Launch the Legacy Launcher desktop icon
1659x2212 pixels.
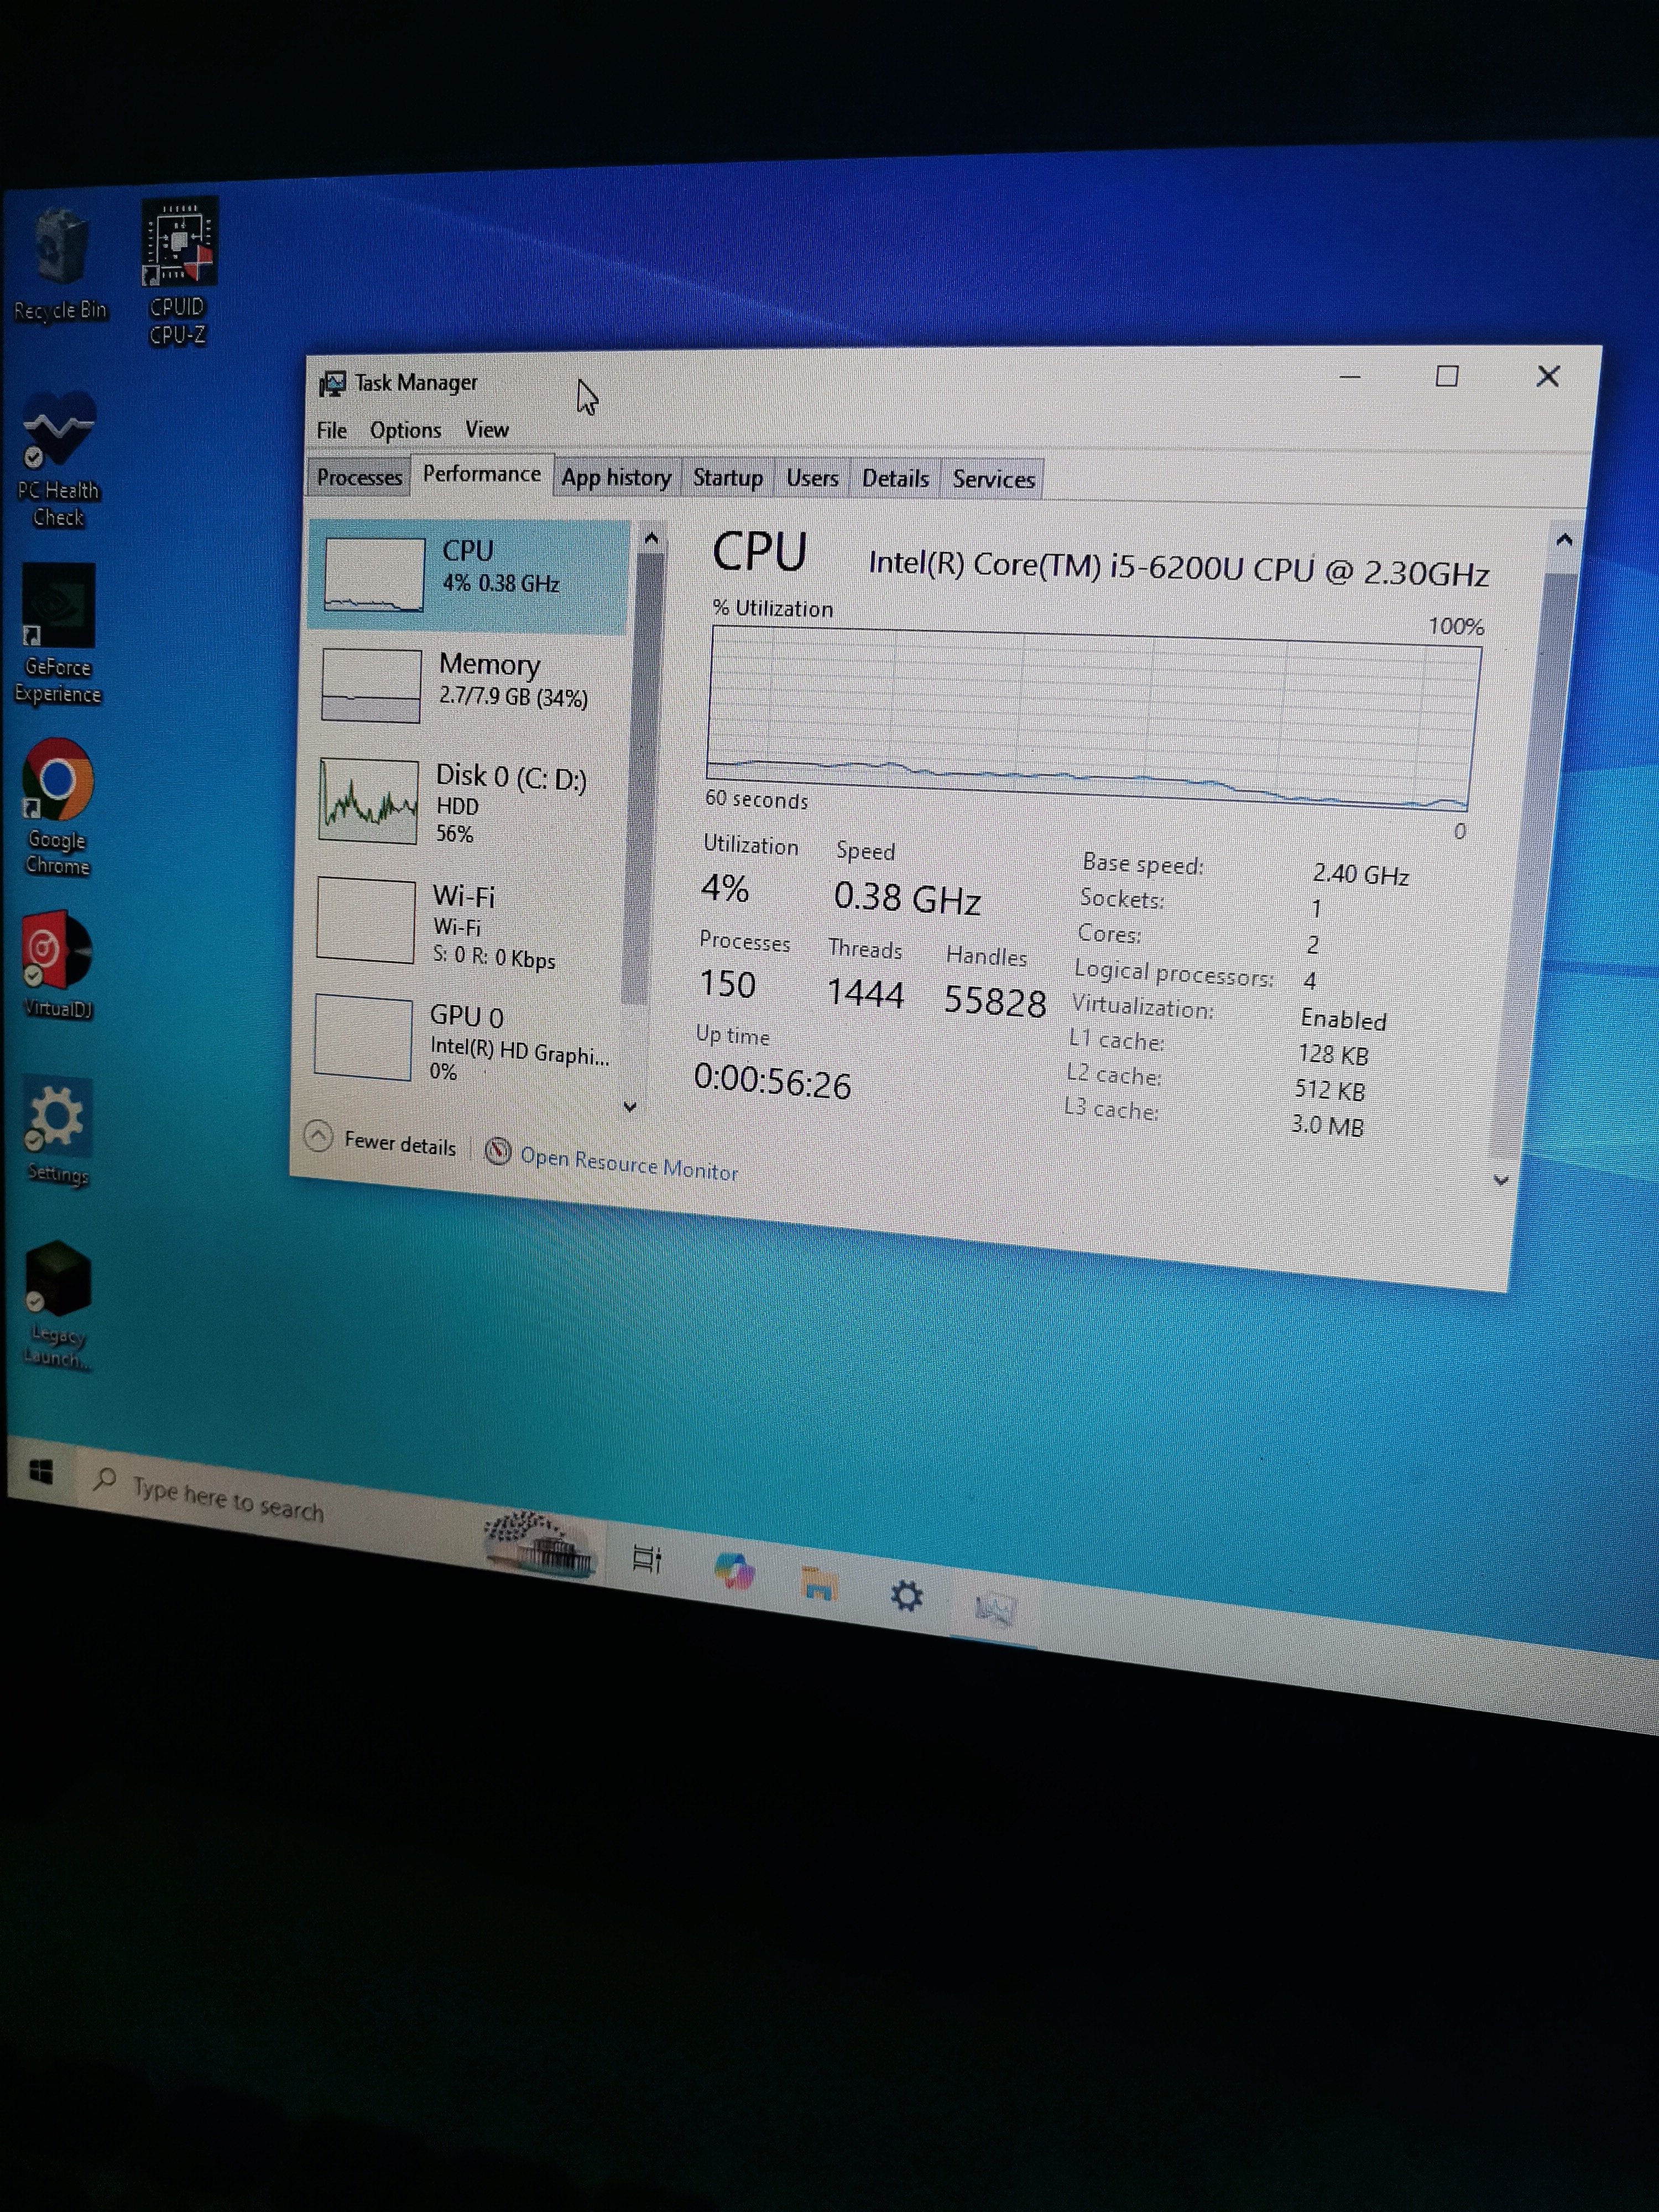[x=57, y=1305]
